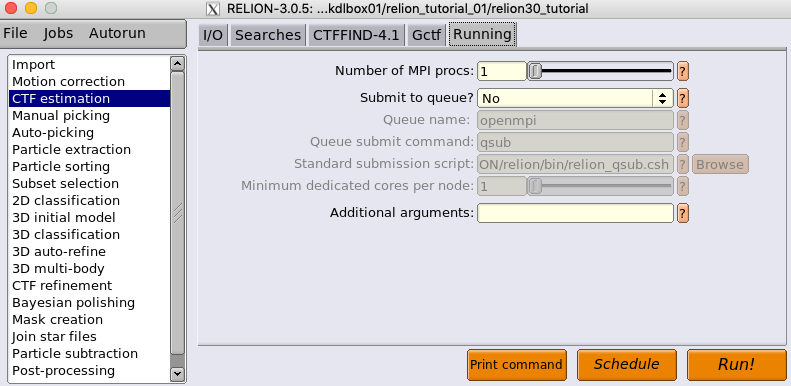Viewport: 791px width, 386px height.
Task: Select the Running tab
Action: (x=482, y=34)
